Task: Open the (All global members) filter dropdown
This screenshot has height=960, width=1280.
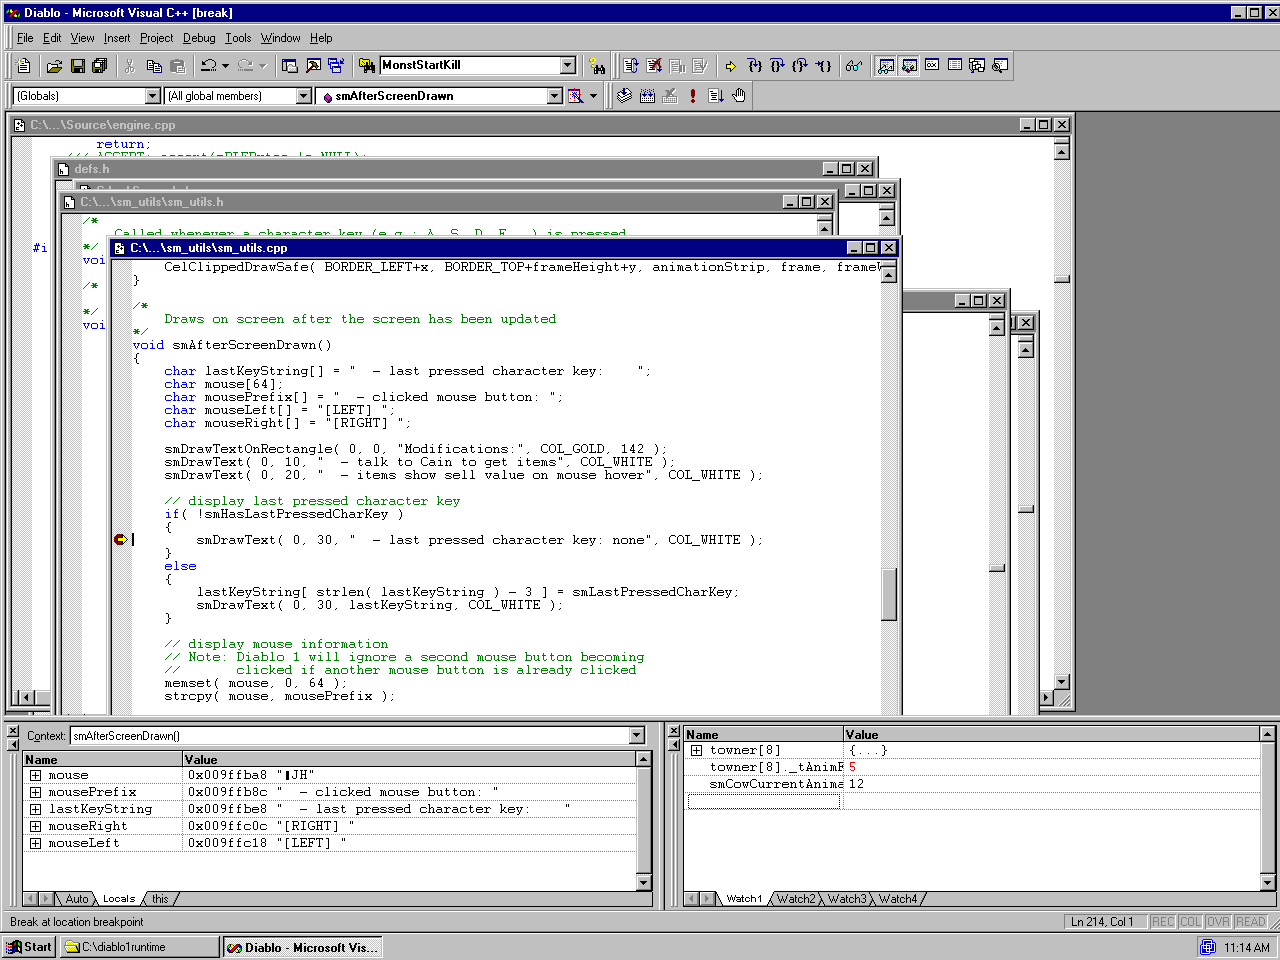Action: click(304, 96)
